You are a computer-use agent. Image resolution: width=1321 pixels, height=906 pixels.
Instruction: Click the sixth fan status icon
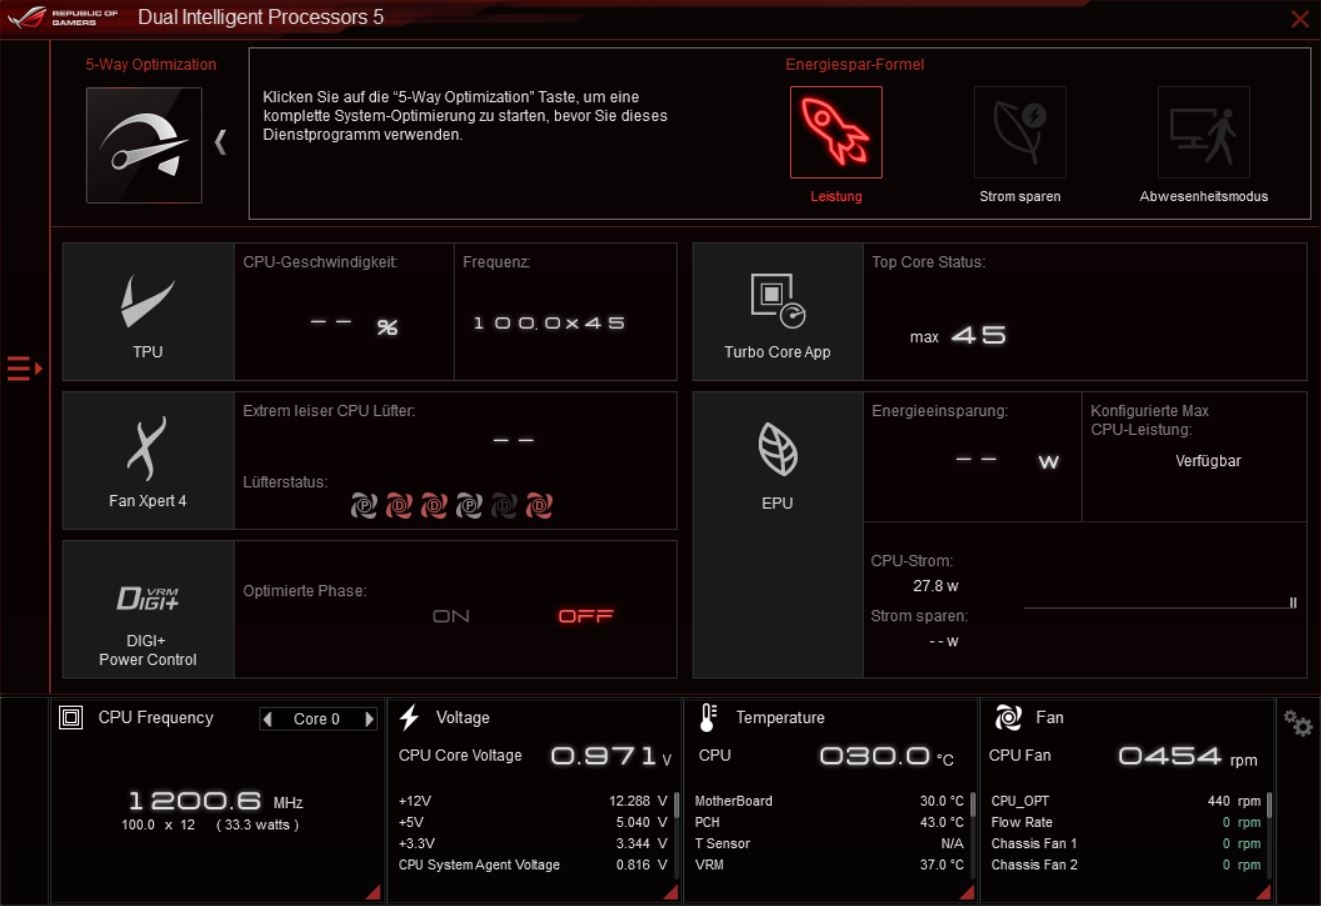click(x=539, y=506)
